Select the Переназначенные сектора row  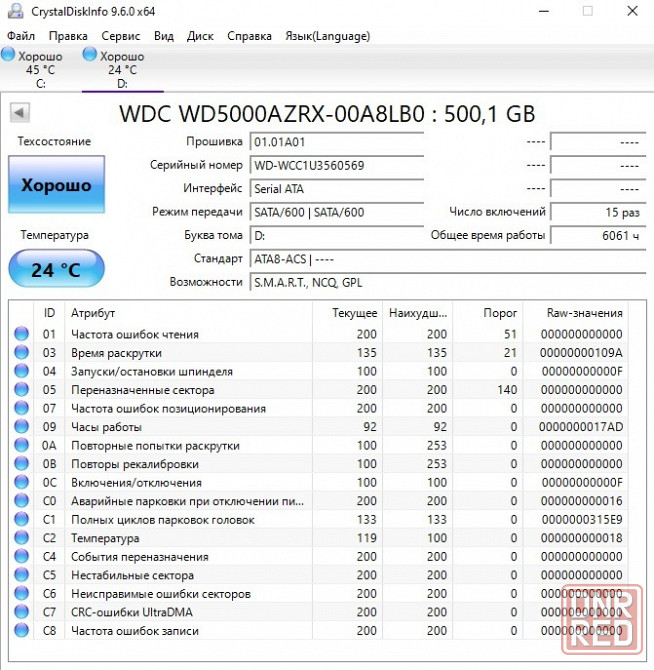pos(318,389)
